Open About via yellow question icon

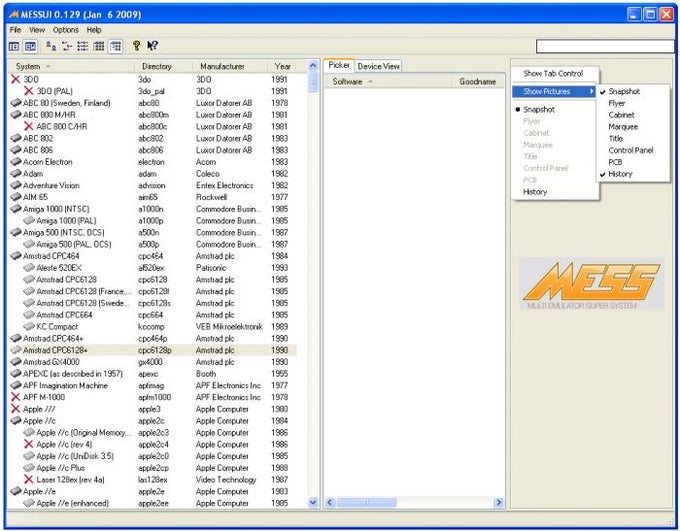click(x=136, y=46)
